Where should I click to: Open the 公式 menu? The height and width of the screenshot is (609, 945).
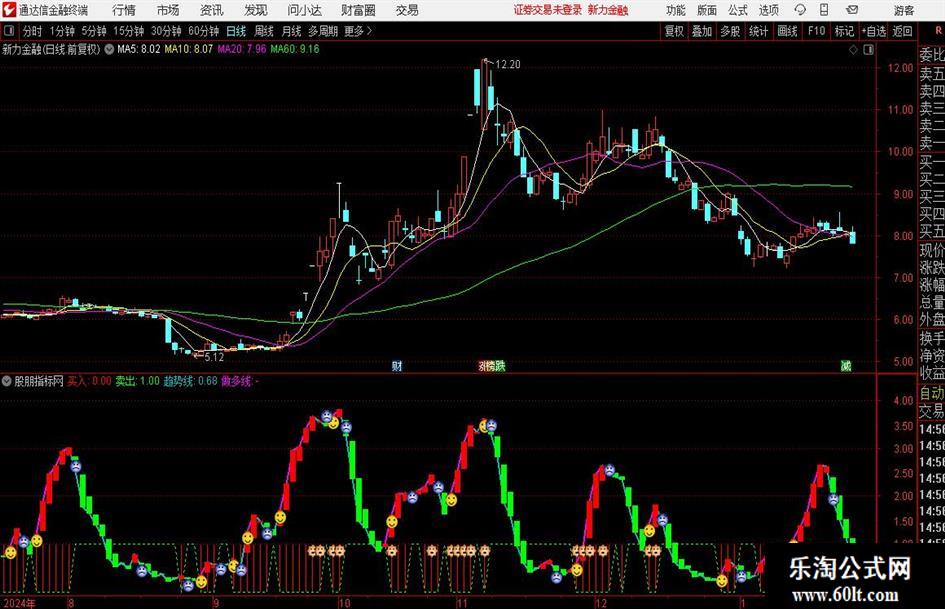[738, 10]
